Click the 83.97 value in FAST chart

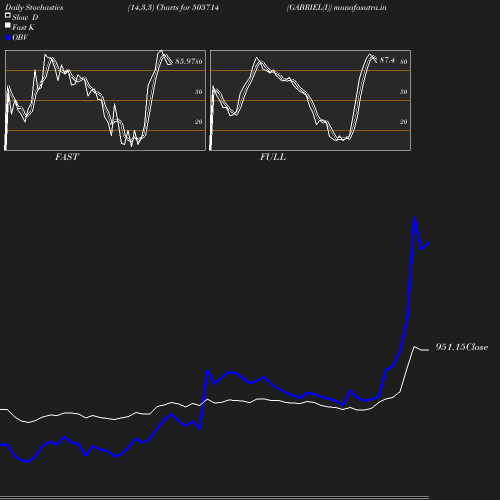click(x=185, y=61)
